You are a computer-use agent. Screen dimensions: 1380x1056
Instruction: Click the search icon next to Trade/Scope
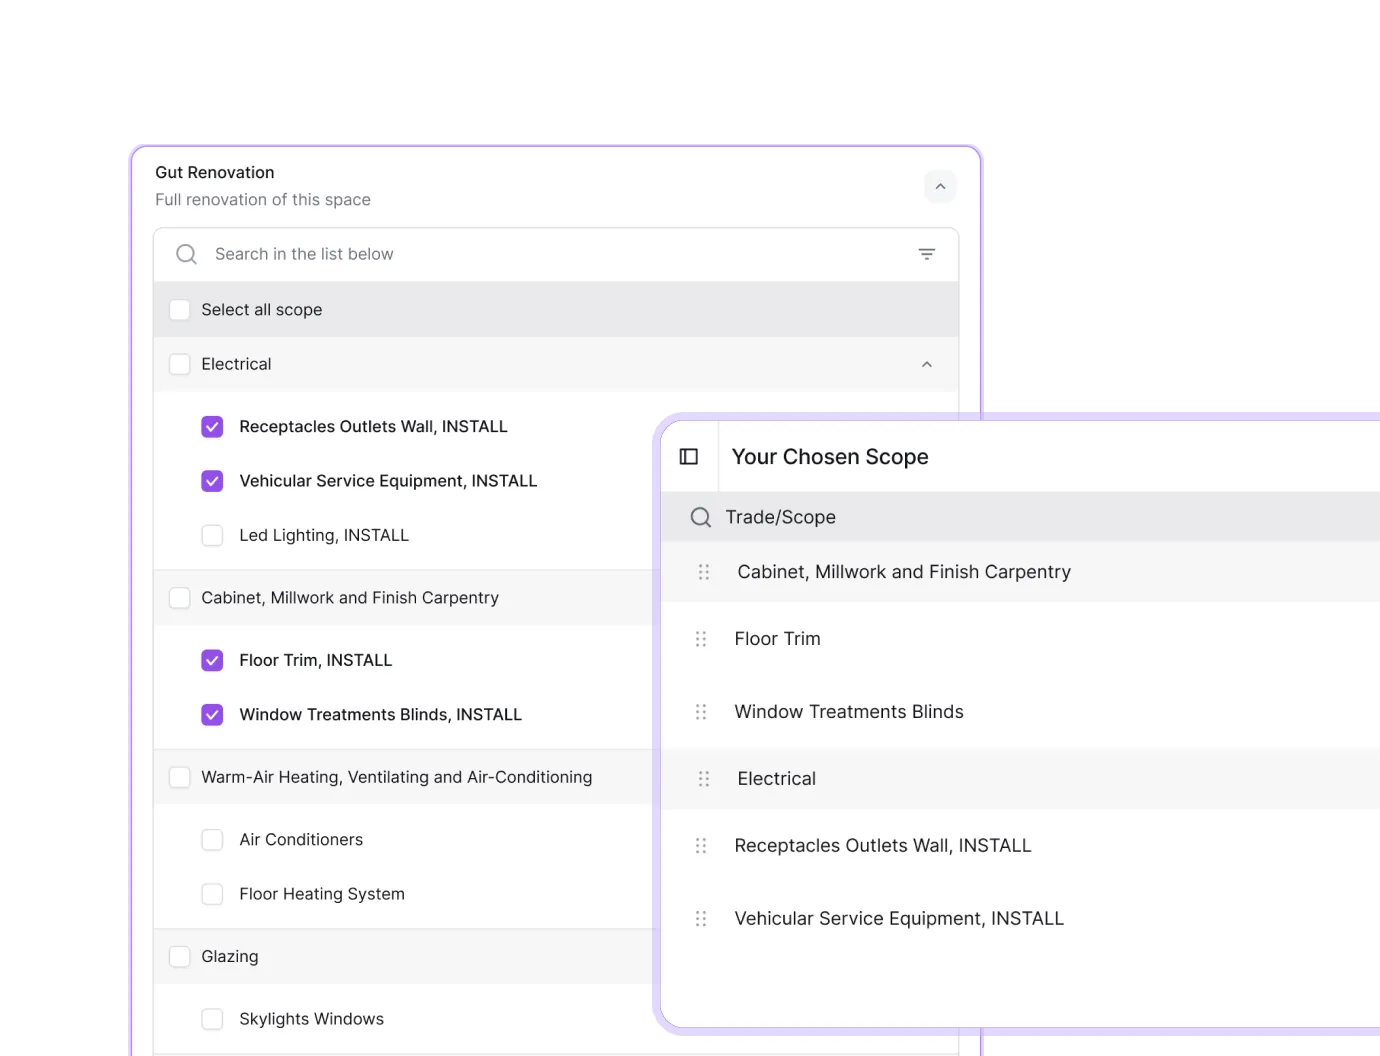click(x=701, y=517)
